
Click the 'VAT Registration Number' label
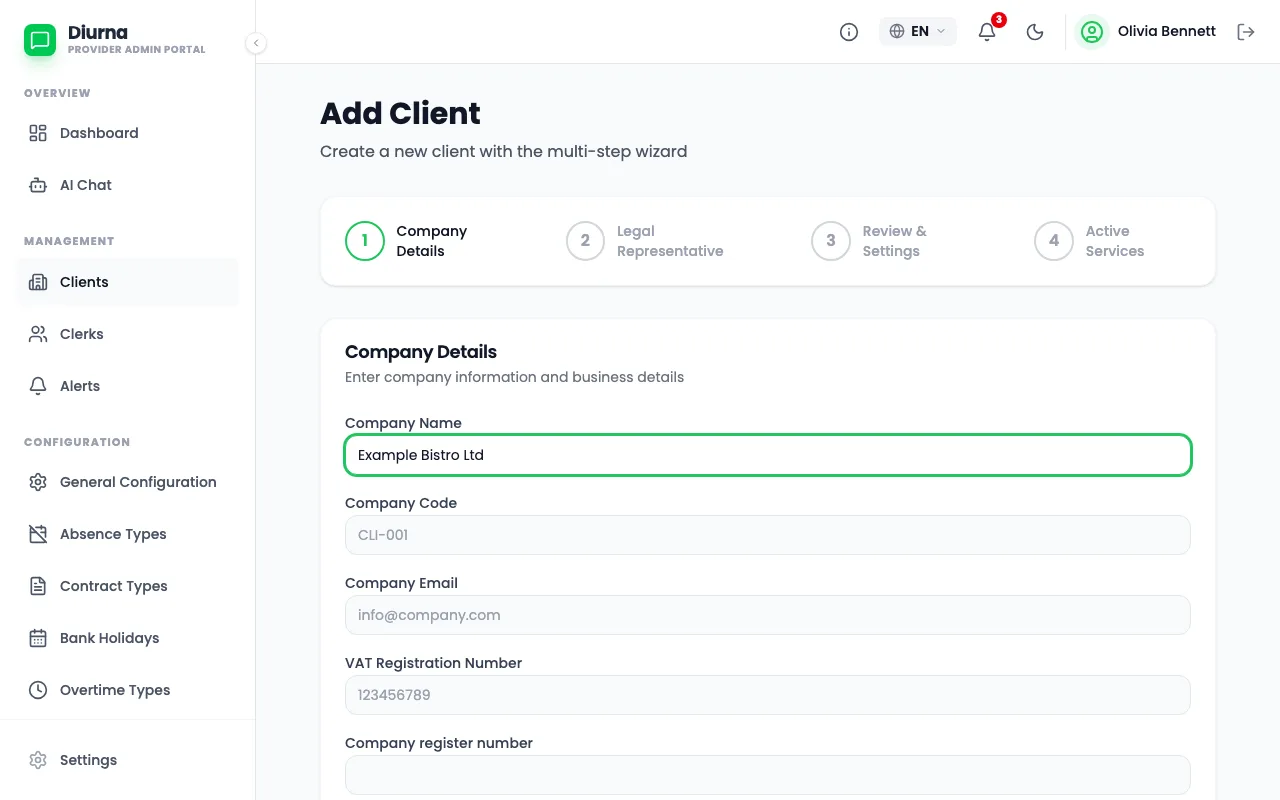click(x=433, y=663)
